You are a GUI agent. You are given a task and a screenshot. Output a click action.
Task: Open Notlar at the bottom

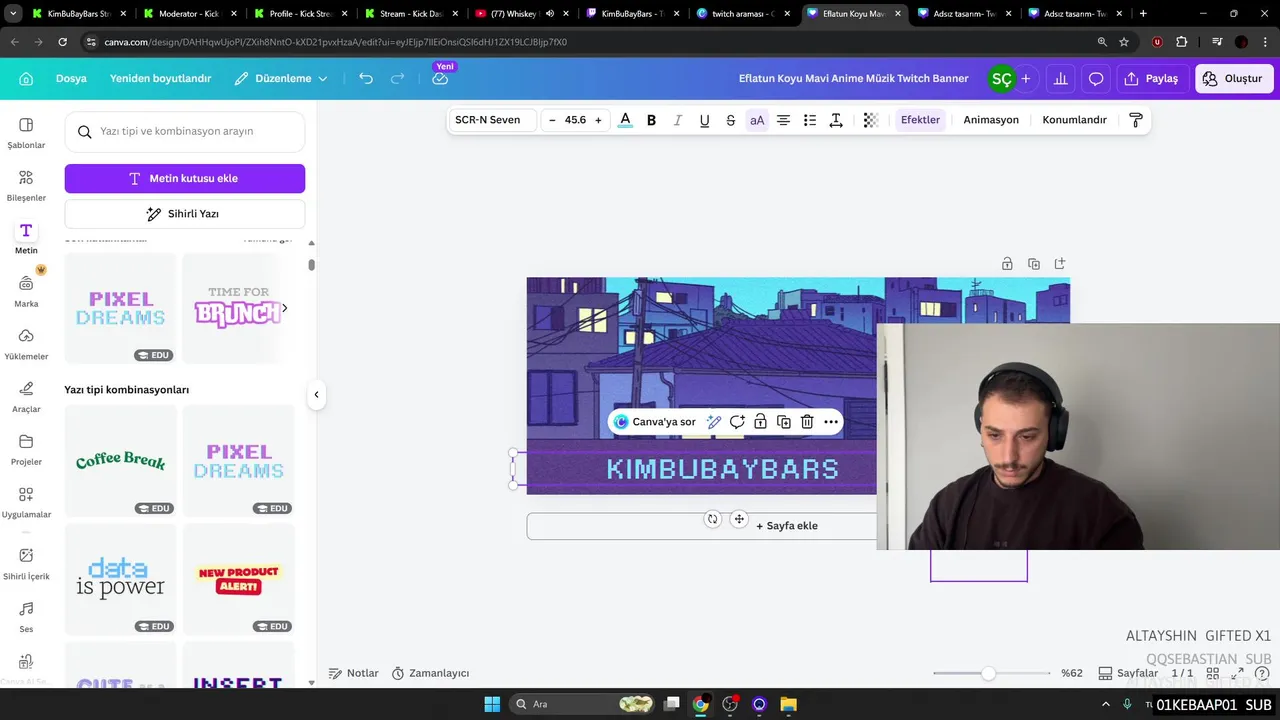point(354,673)
